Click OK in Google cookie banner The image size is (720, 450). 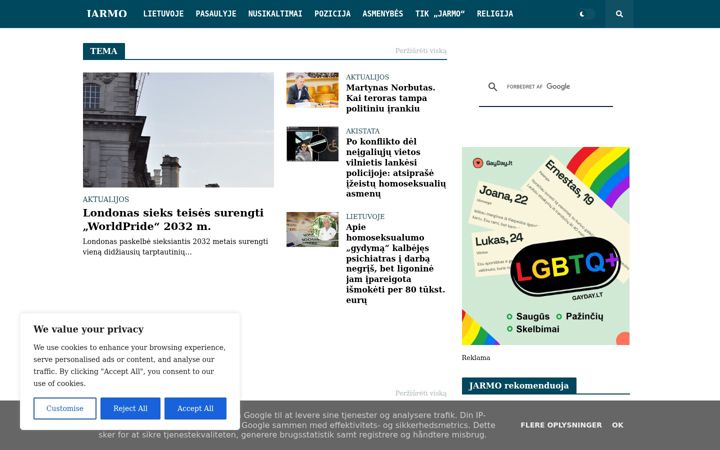[x=618, y=425]
